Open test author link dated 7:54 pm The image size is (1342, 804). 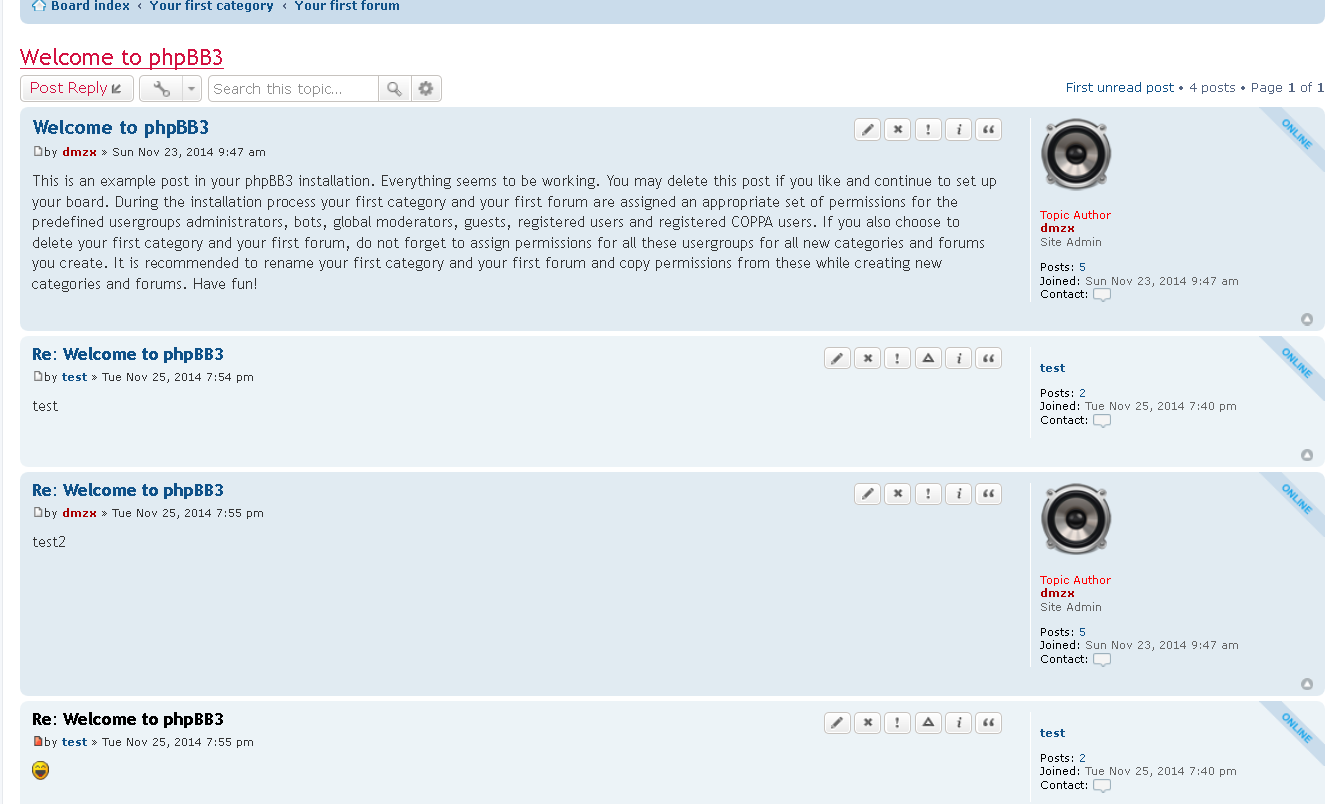pos(74,377)
